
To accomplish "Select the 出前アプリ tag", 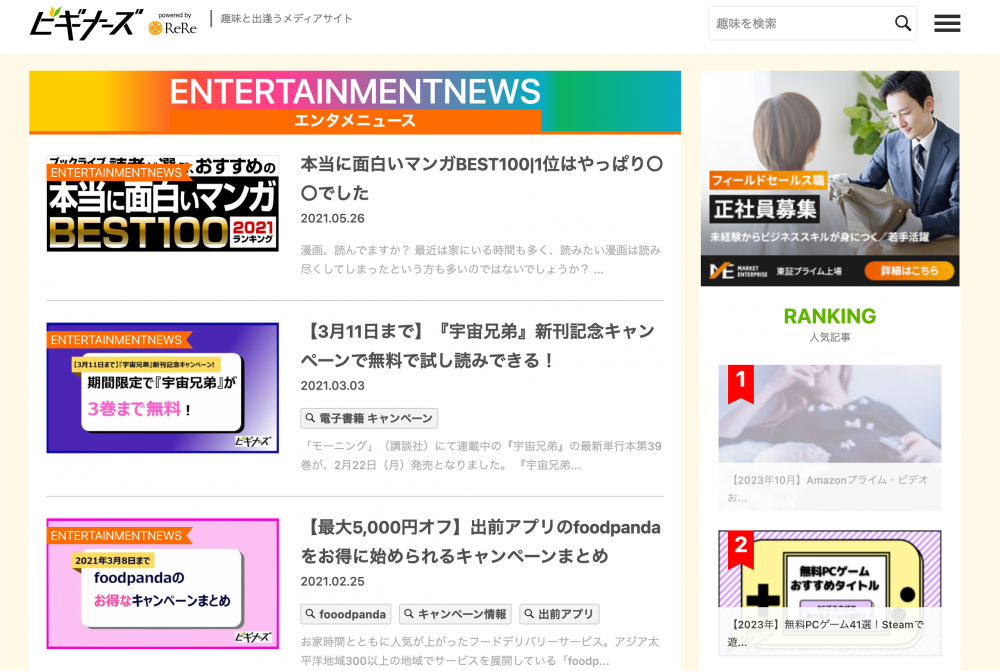I will [559, 614].
